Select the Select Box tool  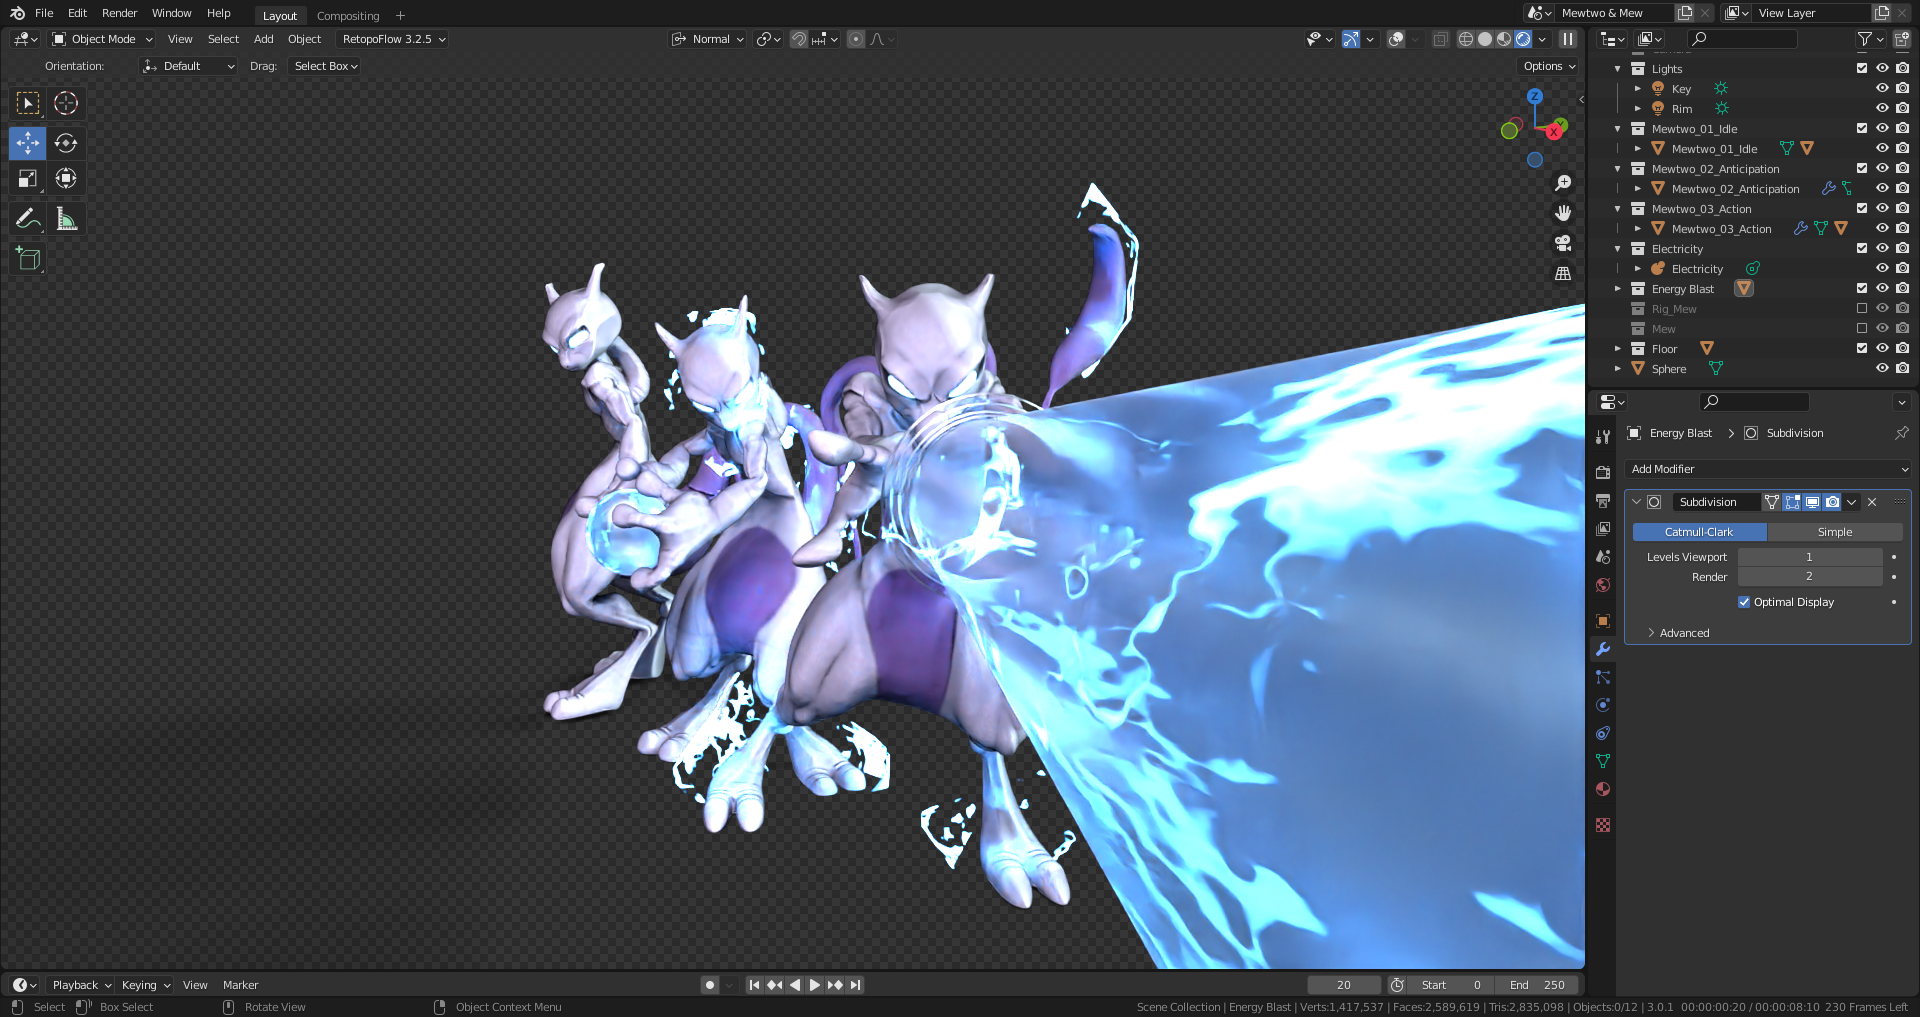(28, 103)
